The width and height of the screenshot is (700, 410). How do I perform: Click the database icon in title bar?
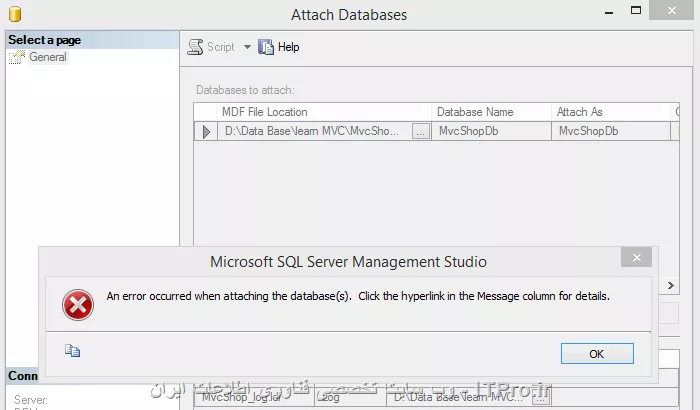[x=15, y=14]
